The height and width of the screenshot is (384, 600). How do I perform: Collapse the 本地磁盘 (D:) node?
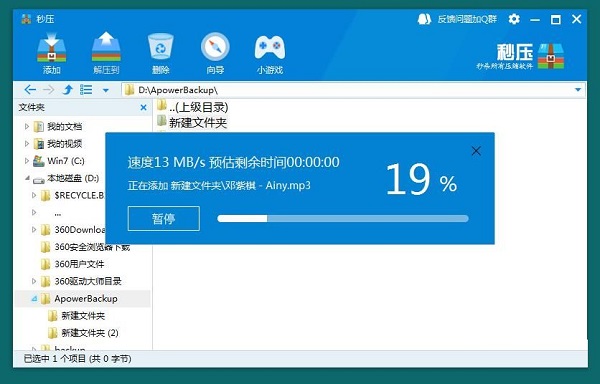pos(27,178)
